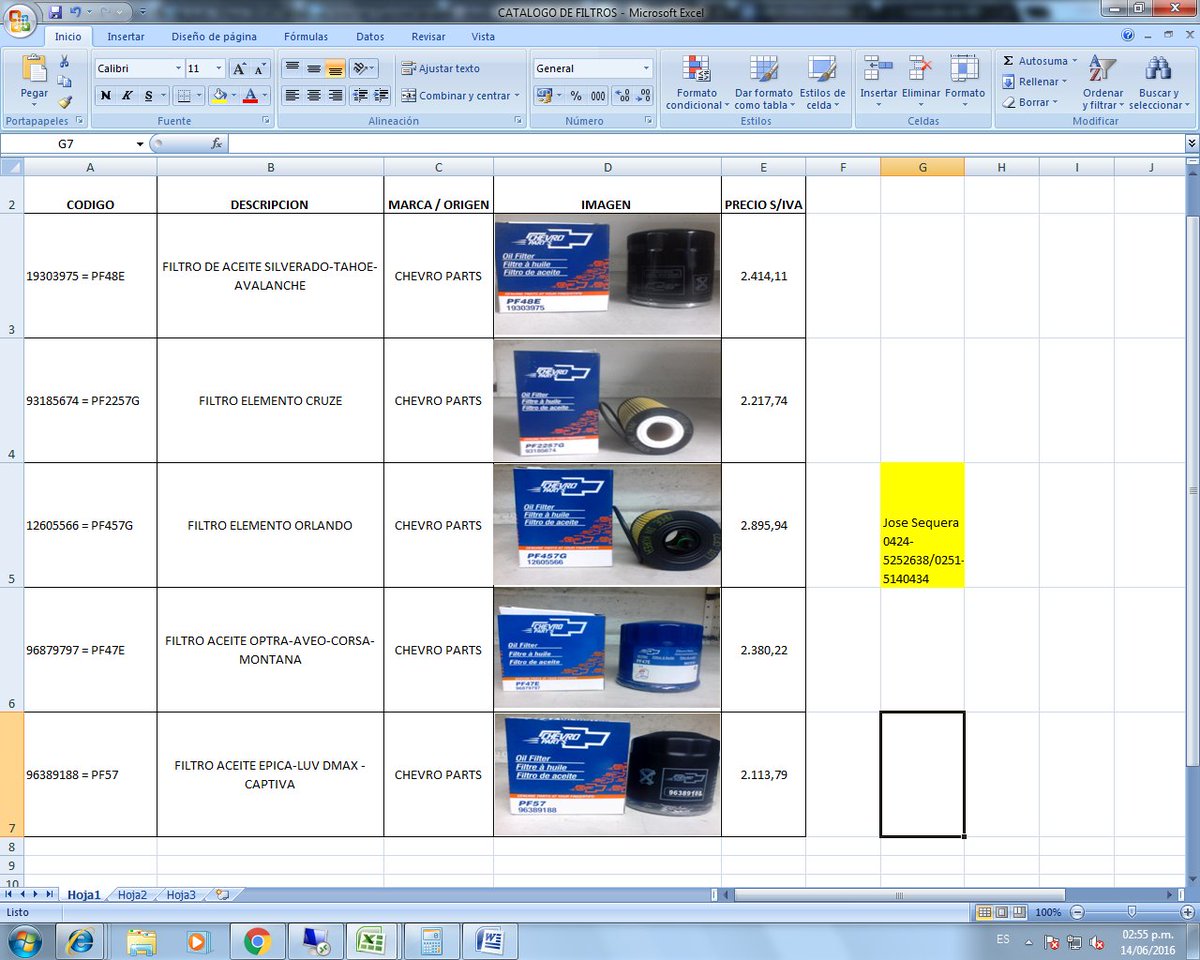Click the zoom out minus control
The width and height of the screenshot is (1200, 960).
click(1076, 912)
